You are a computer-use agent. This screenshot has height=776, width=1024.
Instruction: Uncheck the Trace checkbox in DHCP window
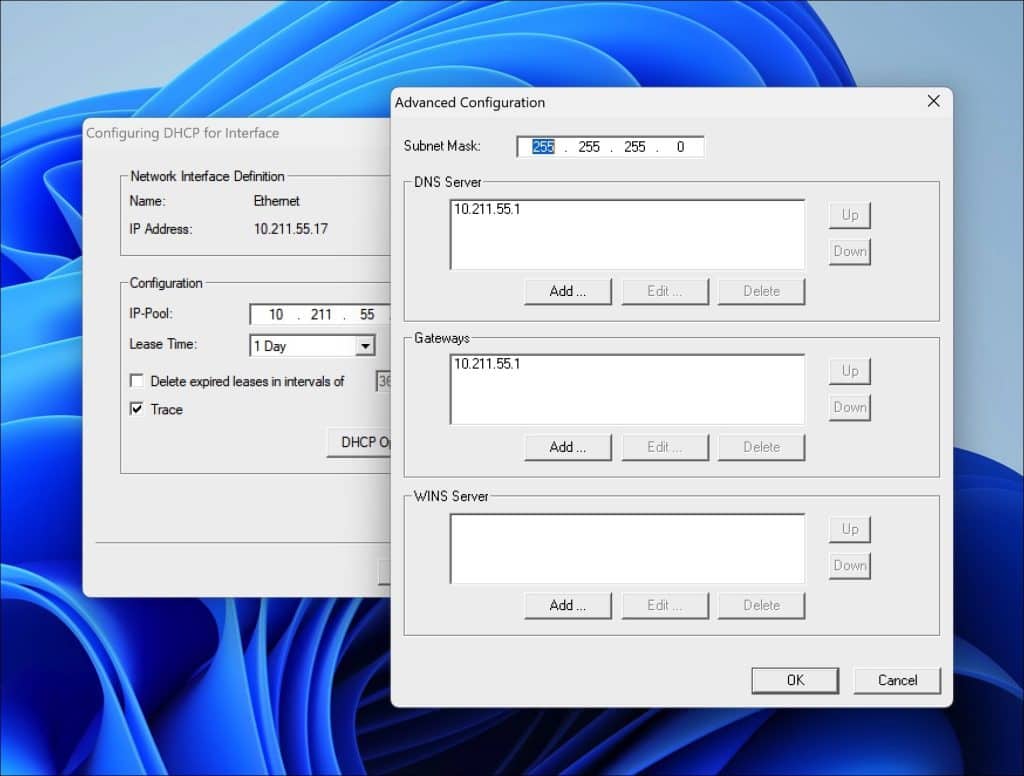coord(136,409)
